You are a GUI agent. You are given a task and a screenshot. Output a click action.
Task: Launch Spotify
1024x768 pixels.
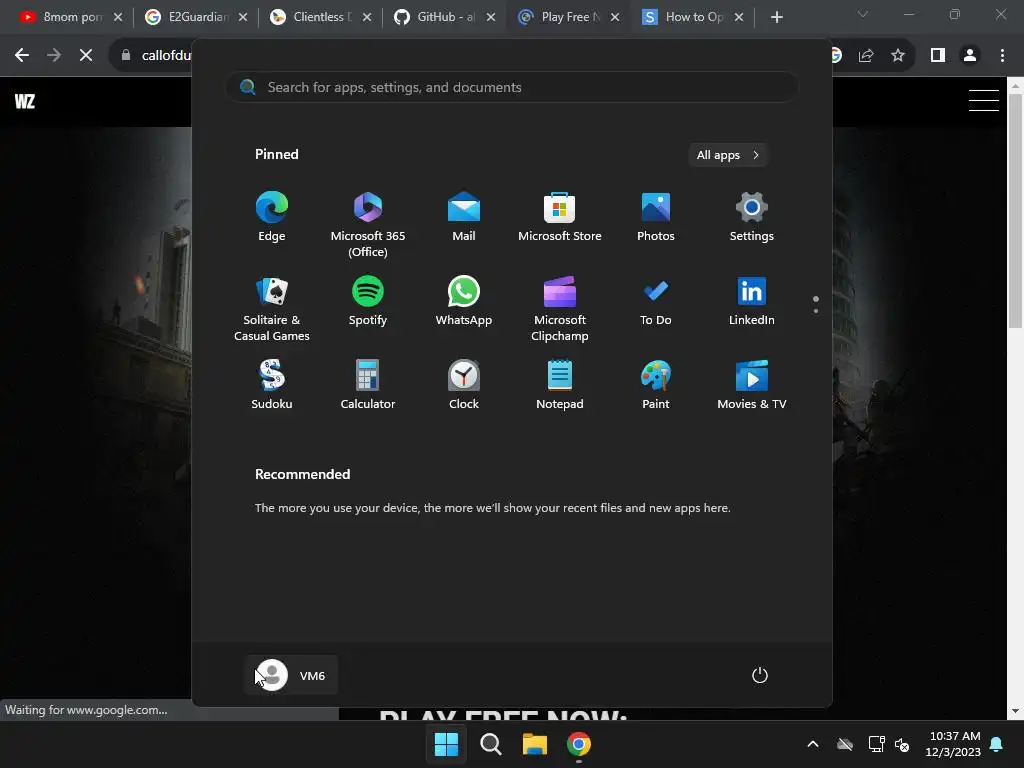click(x=368, y=302)
